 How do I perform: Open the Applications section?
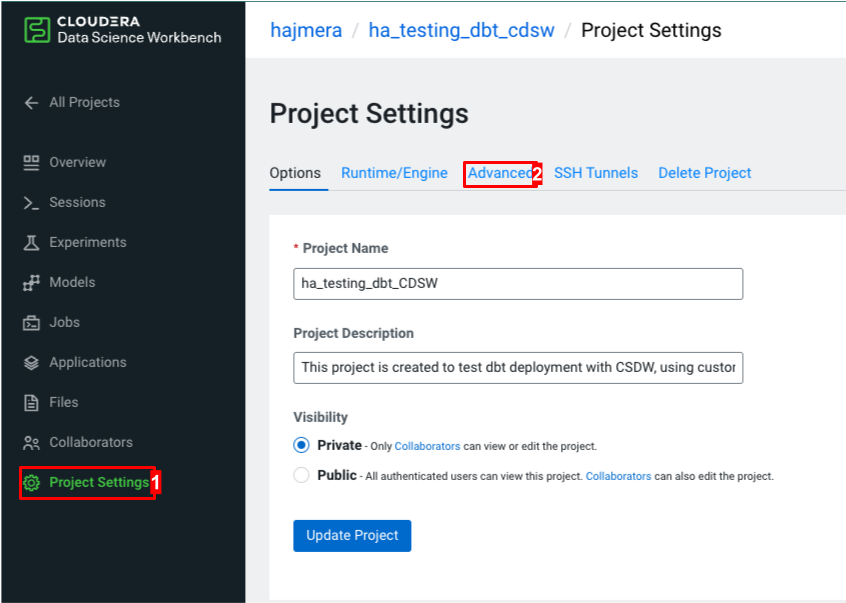point(86,362)
